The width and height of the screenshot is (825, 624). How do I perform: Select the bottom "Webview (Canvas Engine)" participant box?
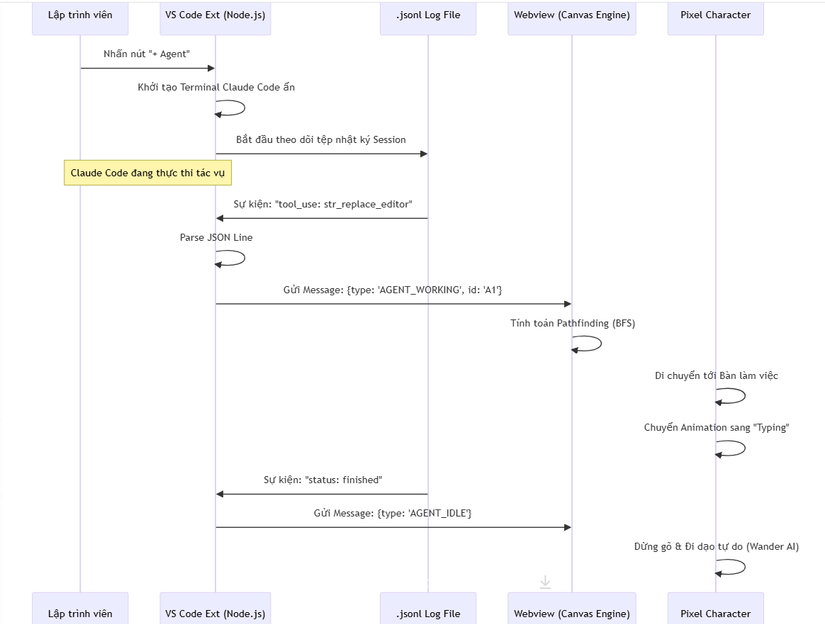click(571, 612)
